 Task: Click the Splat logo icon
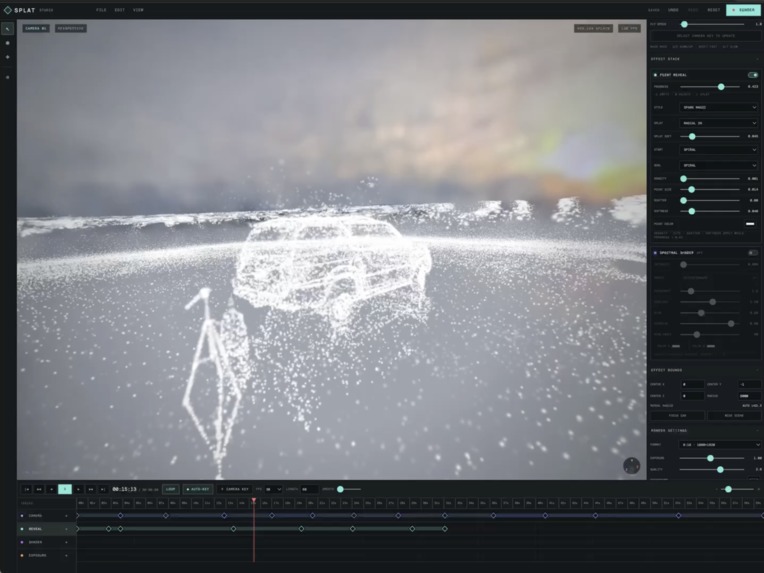(x=7, y=10)
